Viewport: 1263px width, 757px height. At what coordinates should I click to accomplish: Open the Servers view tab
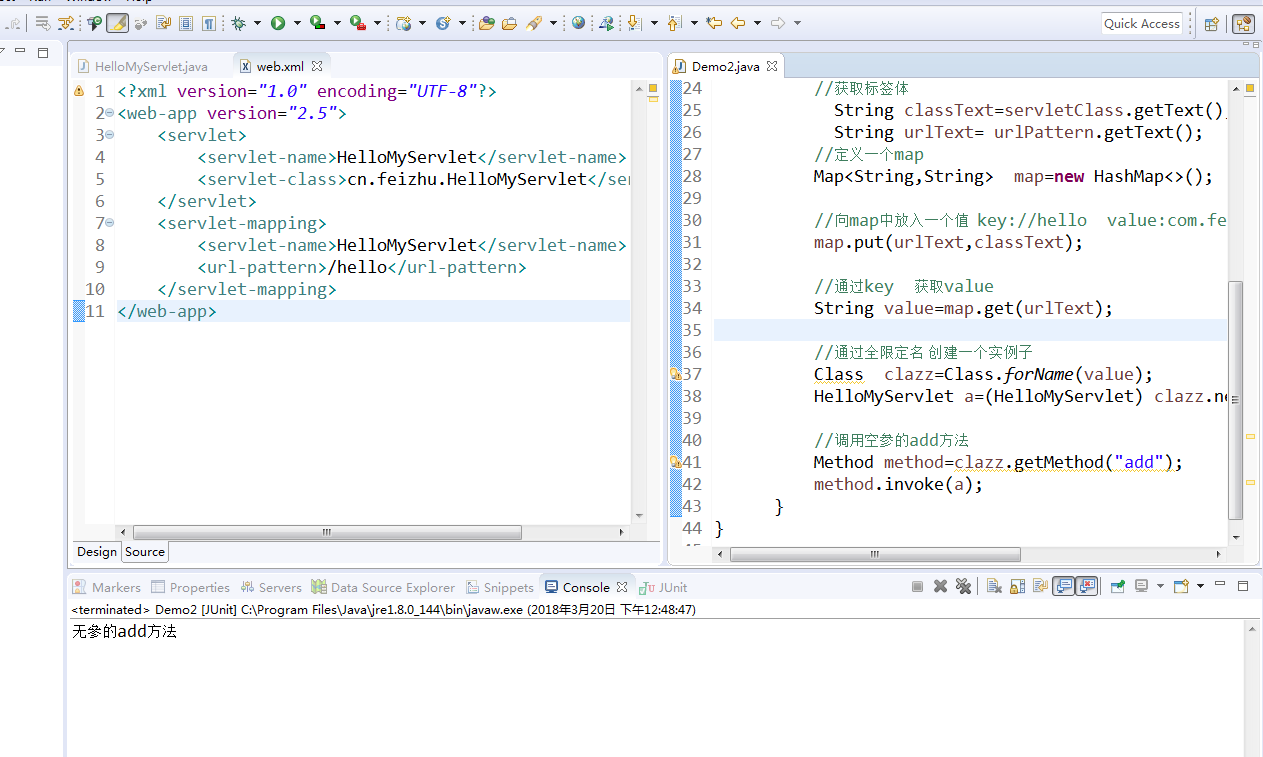tap(271, 587)
